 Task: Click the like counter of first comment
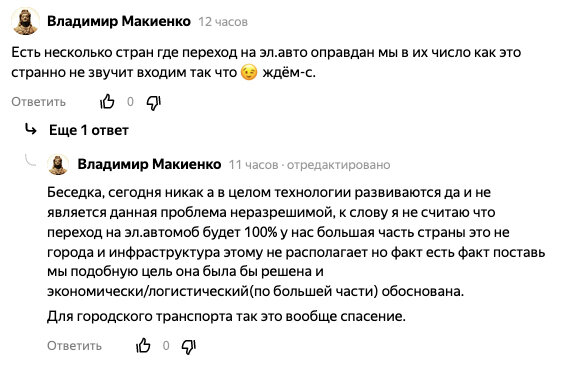pyautogui.click(x=130, y=102)
